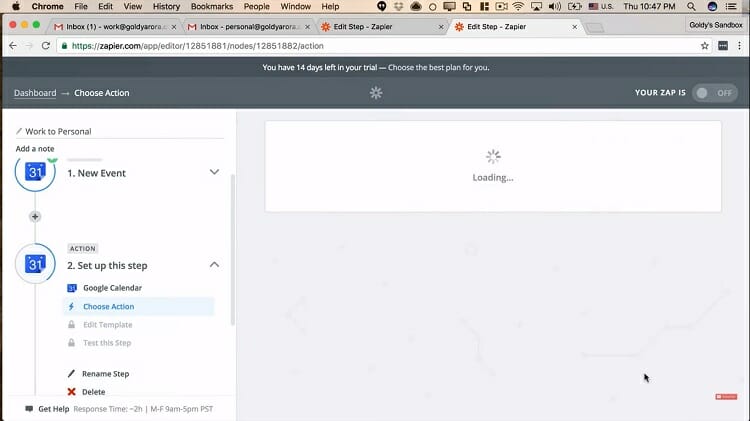This screenshot has width=750, height=421.
Task: Click the Wi-Fi status icon
Action: point(518,6)
